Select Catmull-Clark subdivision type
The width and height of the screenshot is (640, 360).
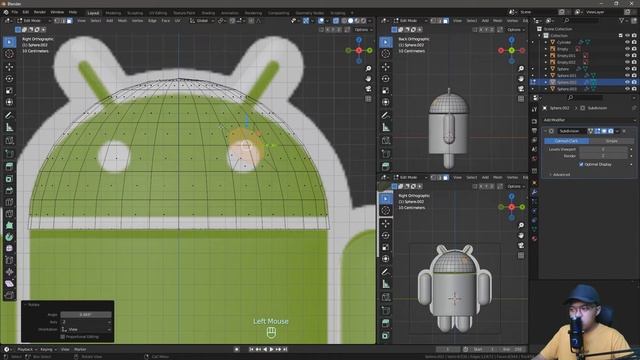(x=566, y=141)
